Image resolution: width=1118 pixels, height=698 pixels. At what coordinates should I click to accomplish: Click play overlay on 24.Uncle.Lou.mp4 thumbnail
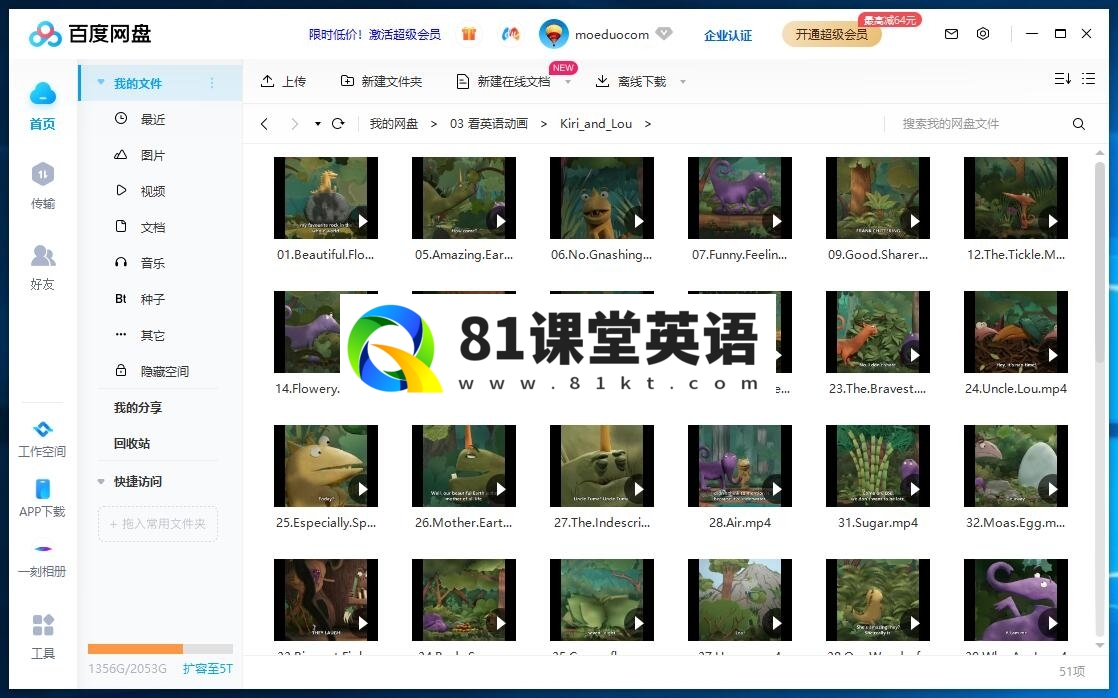tap(1052, 355)
